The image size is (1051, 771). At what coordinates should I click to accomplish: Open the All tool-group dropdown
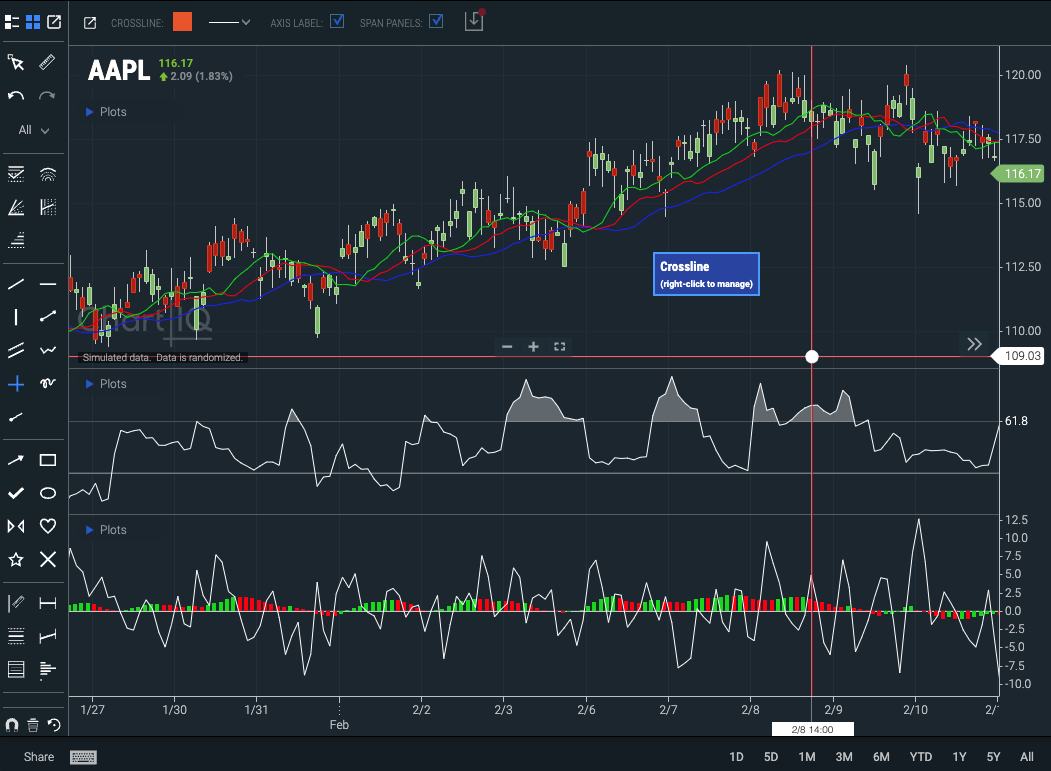[x=34, y=130]
